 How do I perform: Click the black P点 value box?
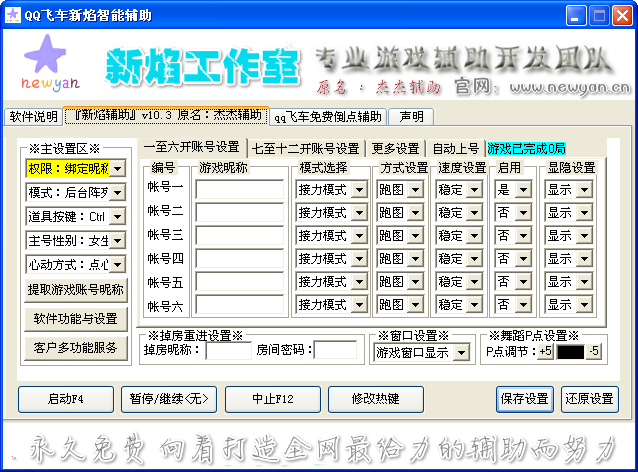[x=570, y=352]
